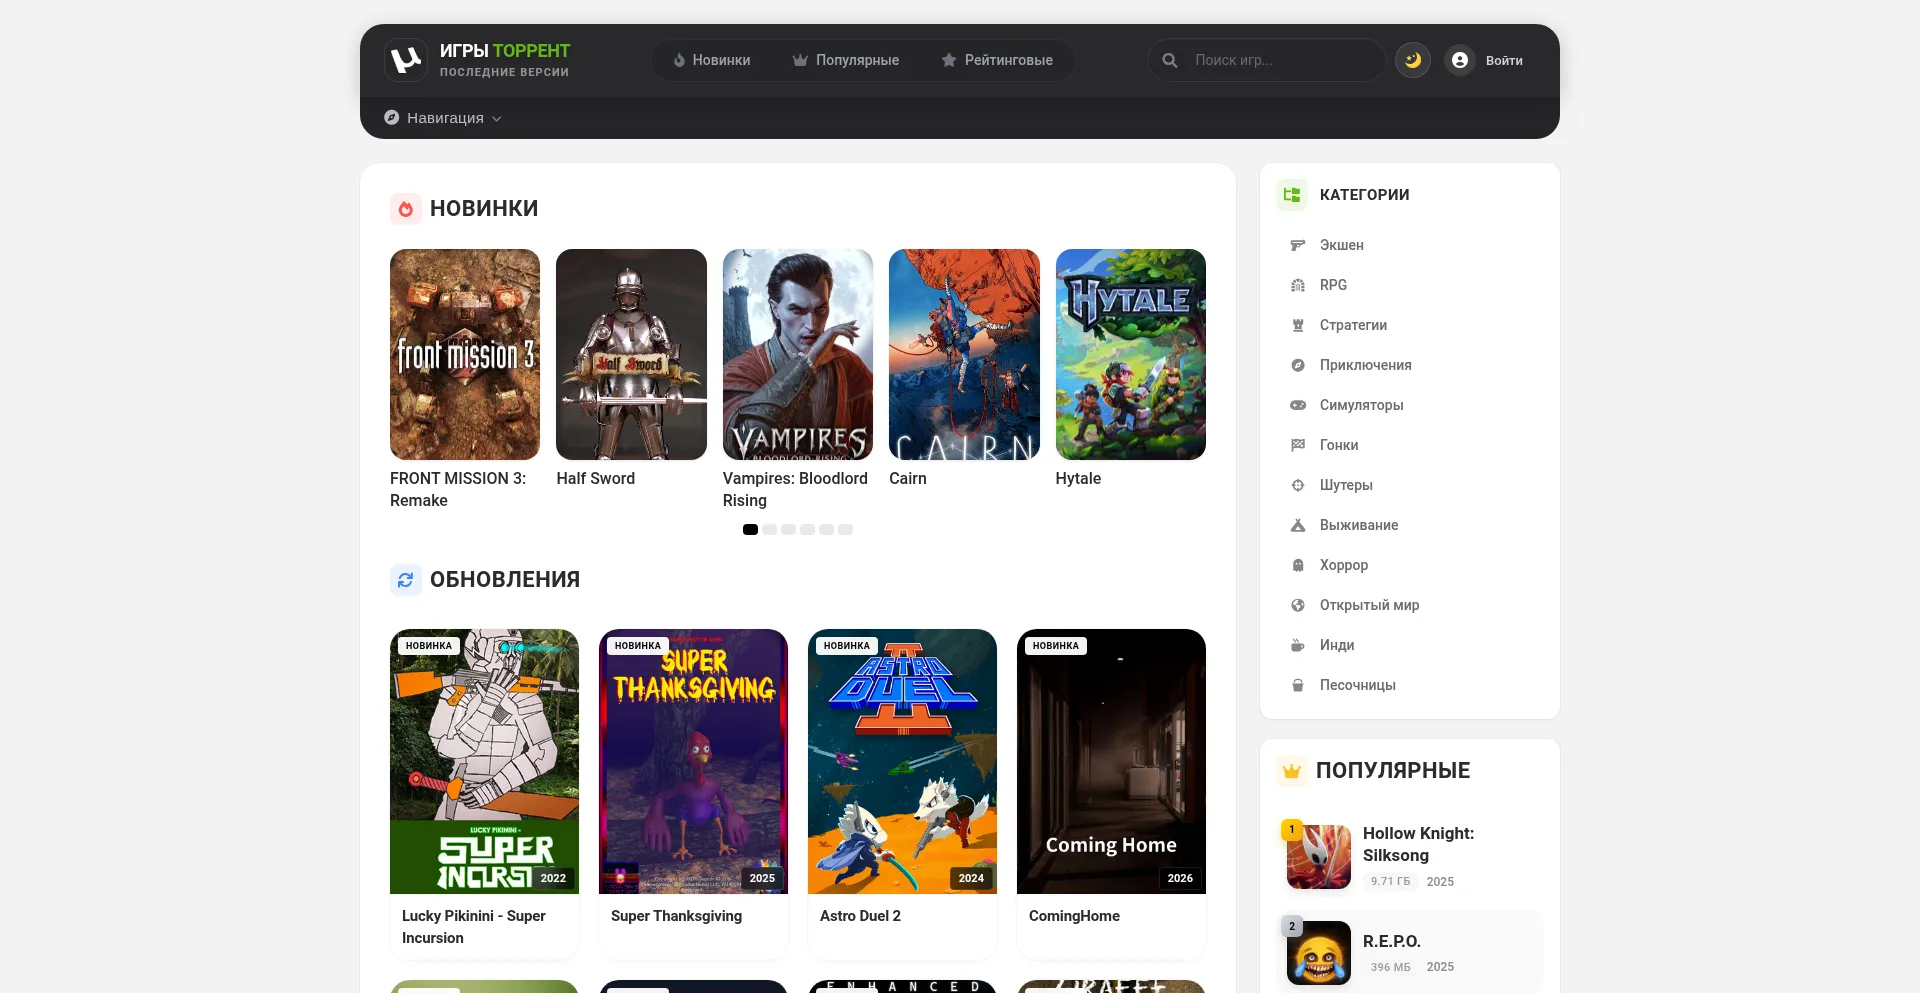Screen dimensions: 1920x993
Task: Open the Hytale game cover
Action: (1131, 354)
